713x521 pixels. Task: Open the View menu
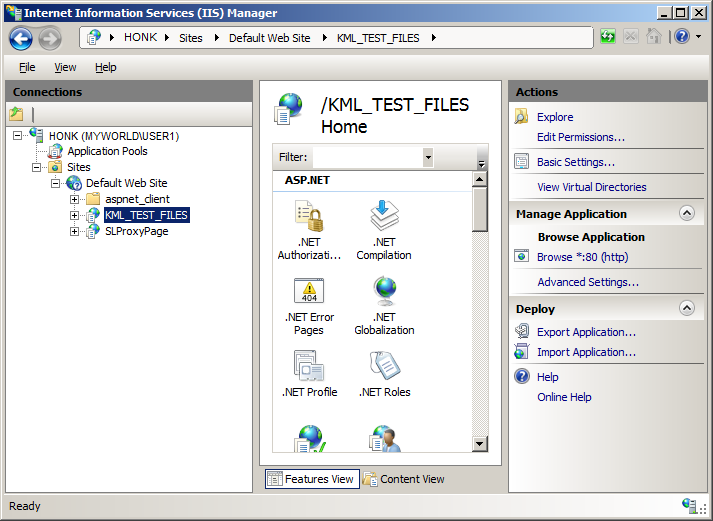[65, 67]
